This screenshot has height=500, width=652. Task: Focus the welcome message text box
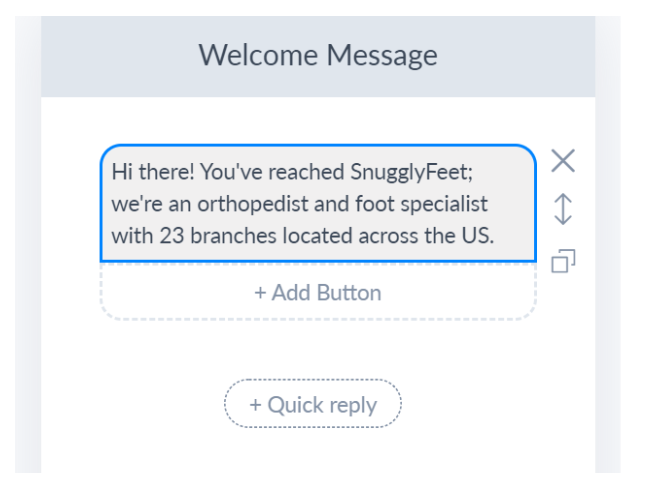pos(318,203)
